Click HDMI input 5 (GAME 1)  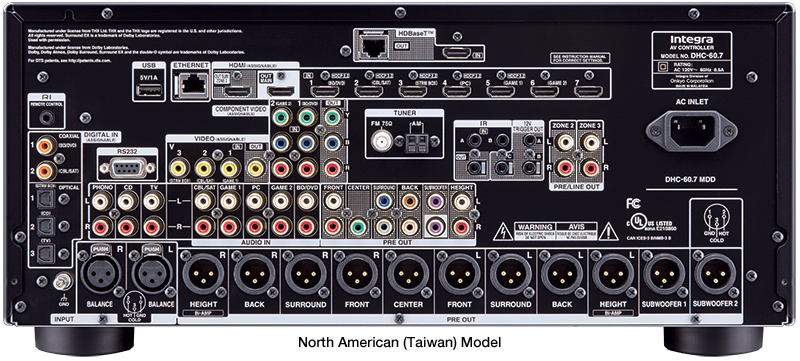click(501, 92)
